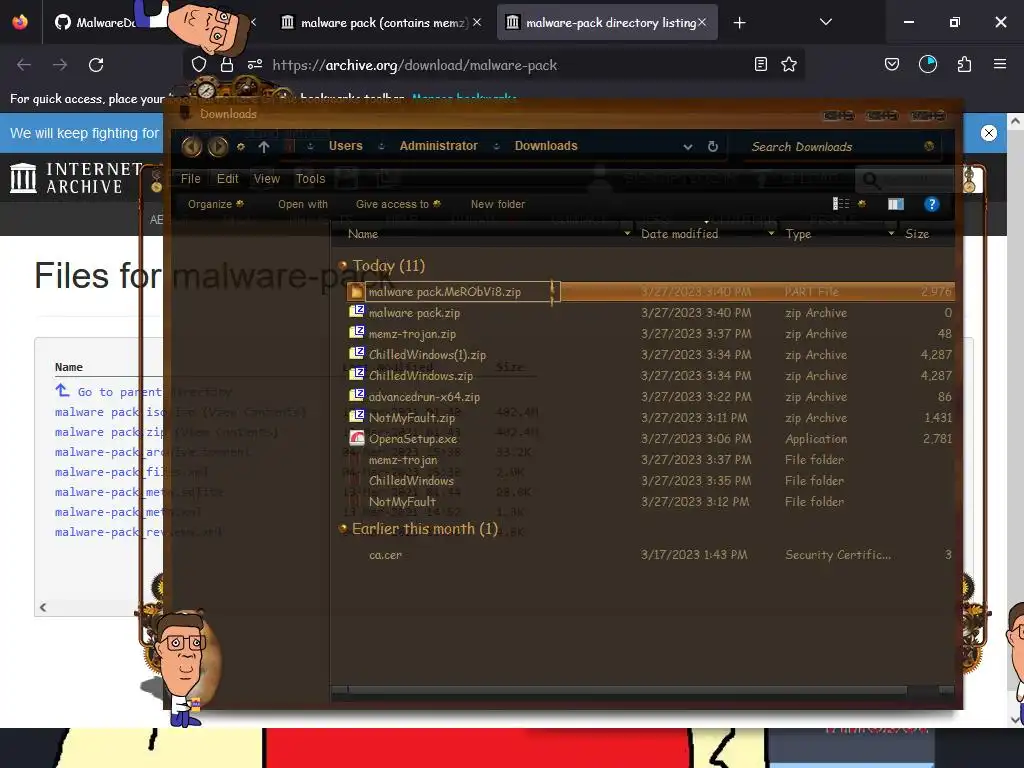Click Users in the Explorer breadcrumb
The width and height of the screenshot is (1024, 768).
pos(345,146)
